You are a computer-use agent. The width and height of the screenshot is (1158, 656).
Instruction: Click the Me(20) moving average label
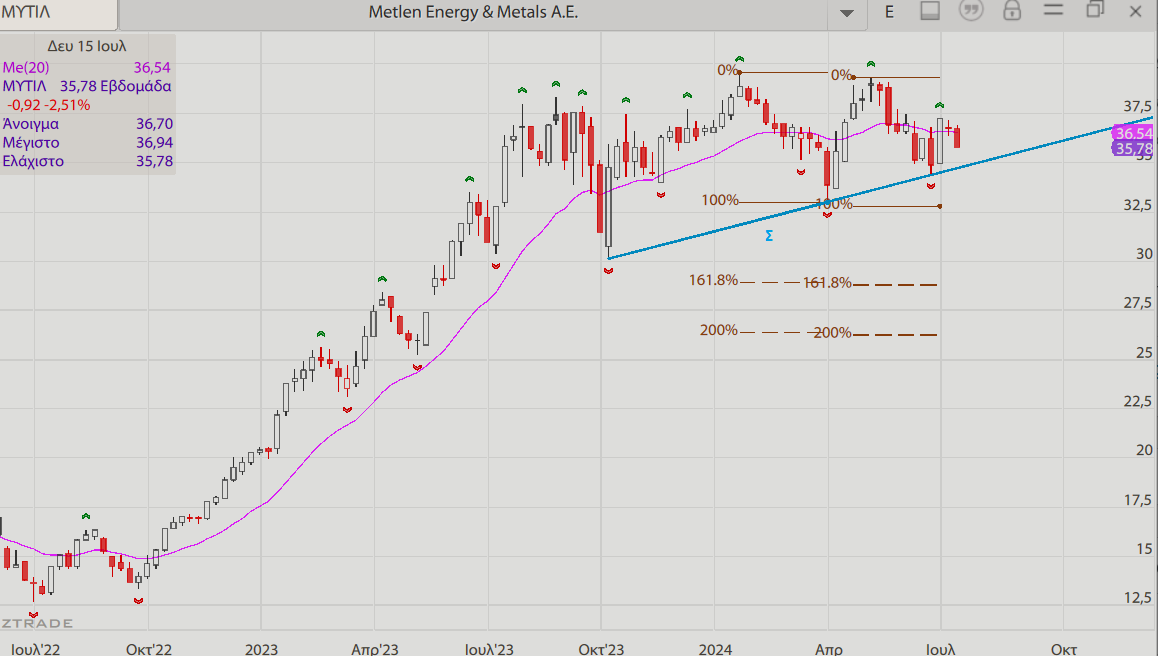(26, 67)
